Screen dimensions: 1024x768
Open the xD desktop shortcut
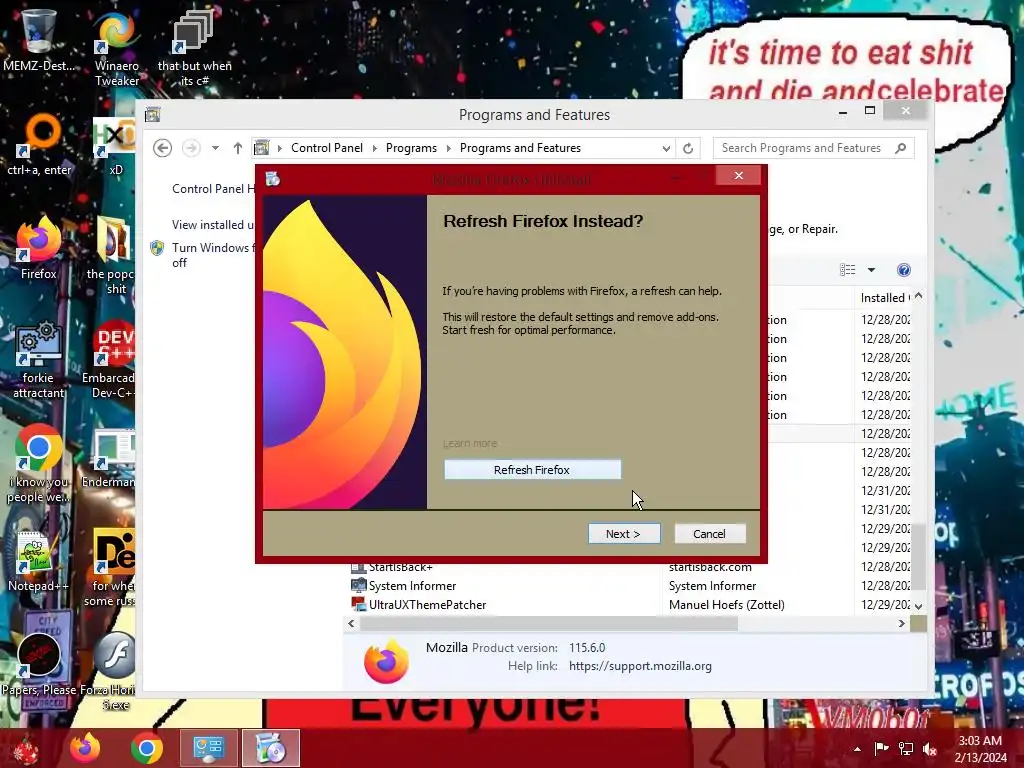pyautogui.click(x=115, y=145)
